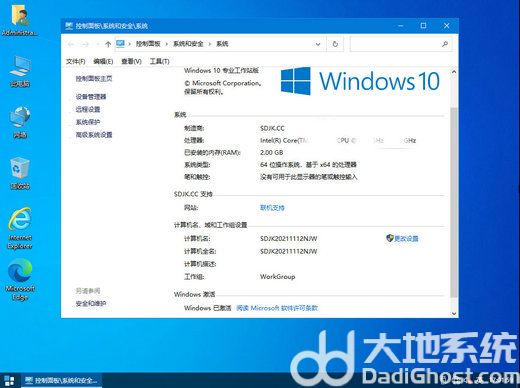The width and height of the screenshot is (520, 388).
Task: Click the computer icon in the address bar
Action: pyautogui.click(x=120, y=44)
